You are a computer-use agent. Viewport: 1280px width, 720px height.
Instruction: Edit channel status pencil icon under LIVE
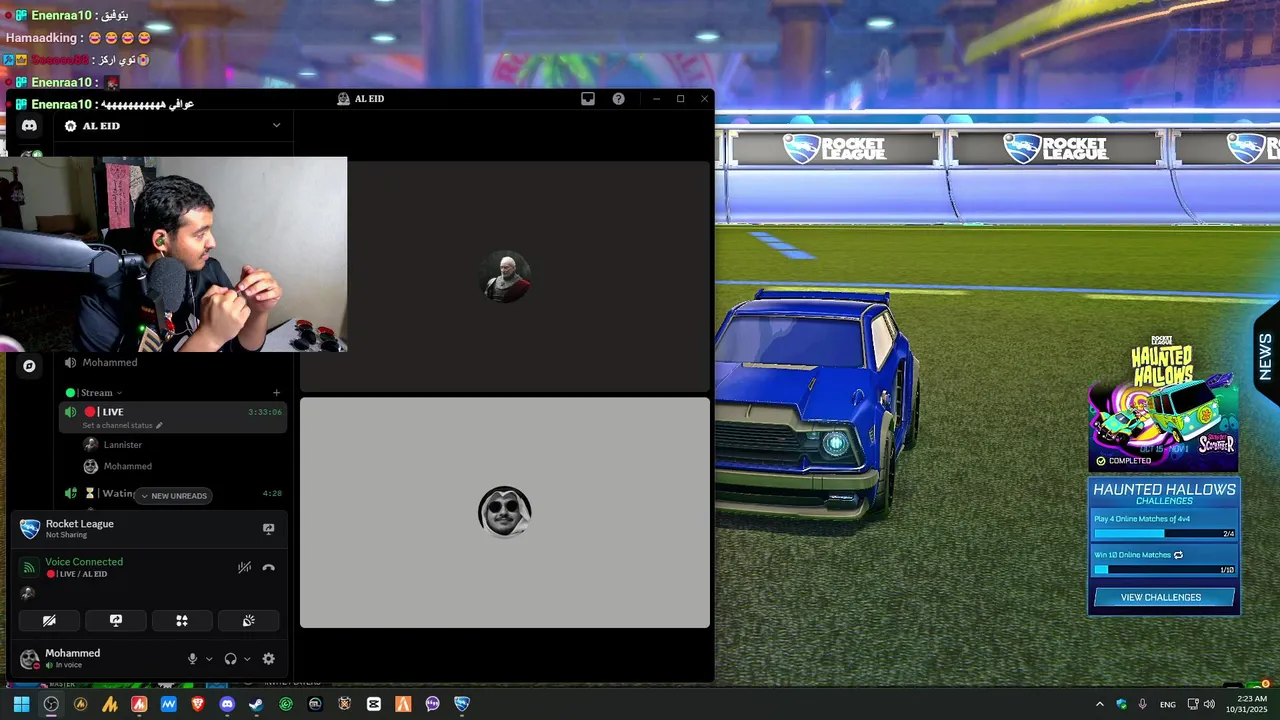[159, 426]
